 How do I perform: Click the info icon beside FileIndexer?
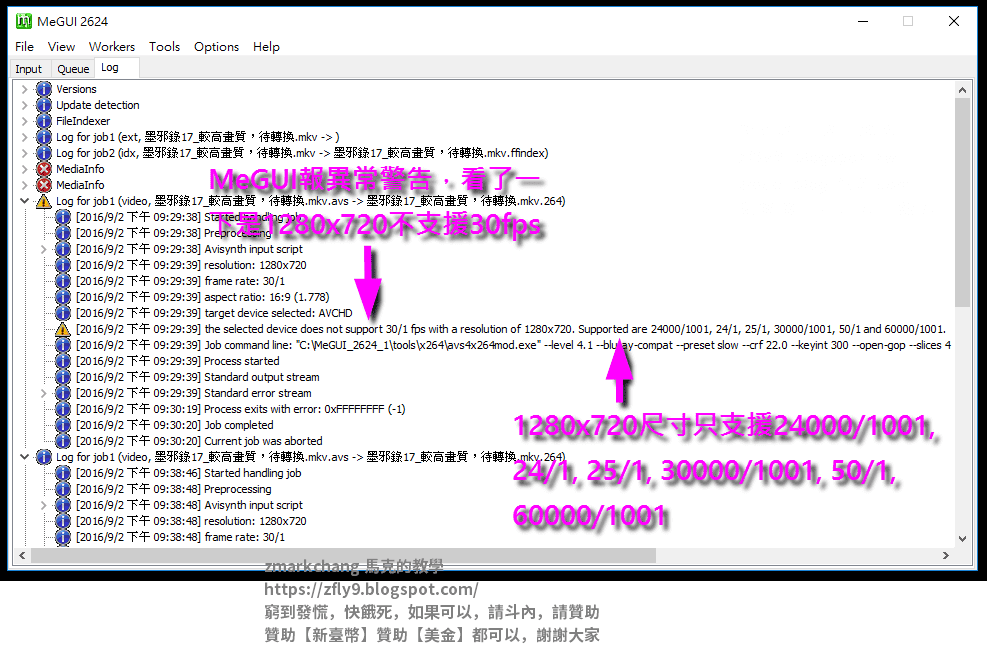[x=43, y=121]
